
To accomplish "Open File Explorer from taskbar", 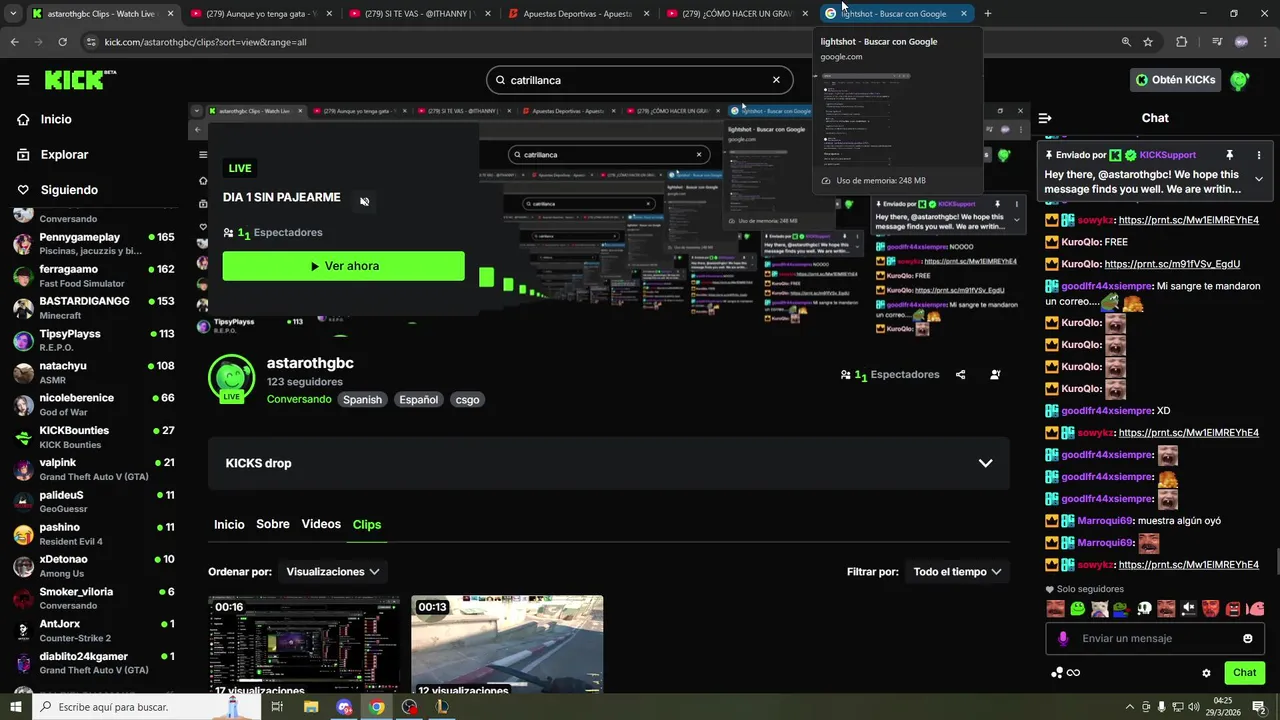I will (311, 707).
